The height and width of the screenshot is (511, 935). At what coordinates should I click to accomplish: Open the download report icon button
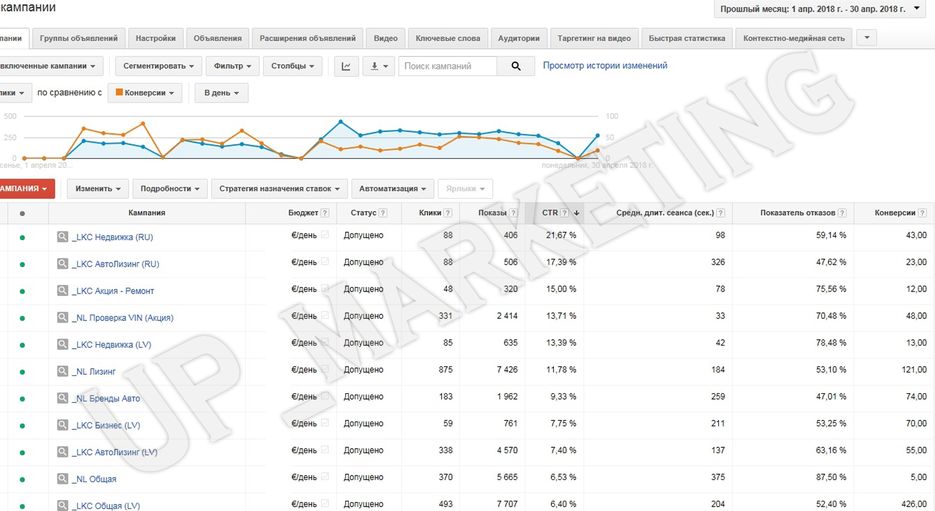(x=379, y=66)
